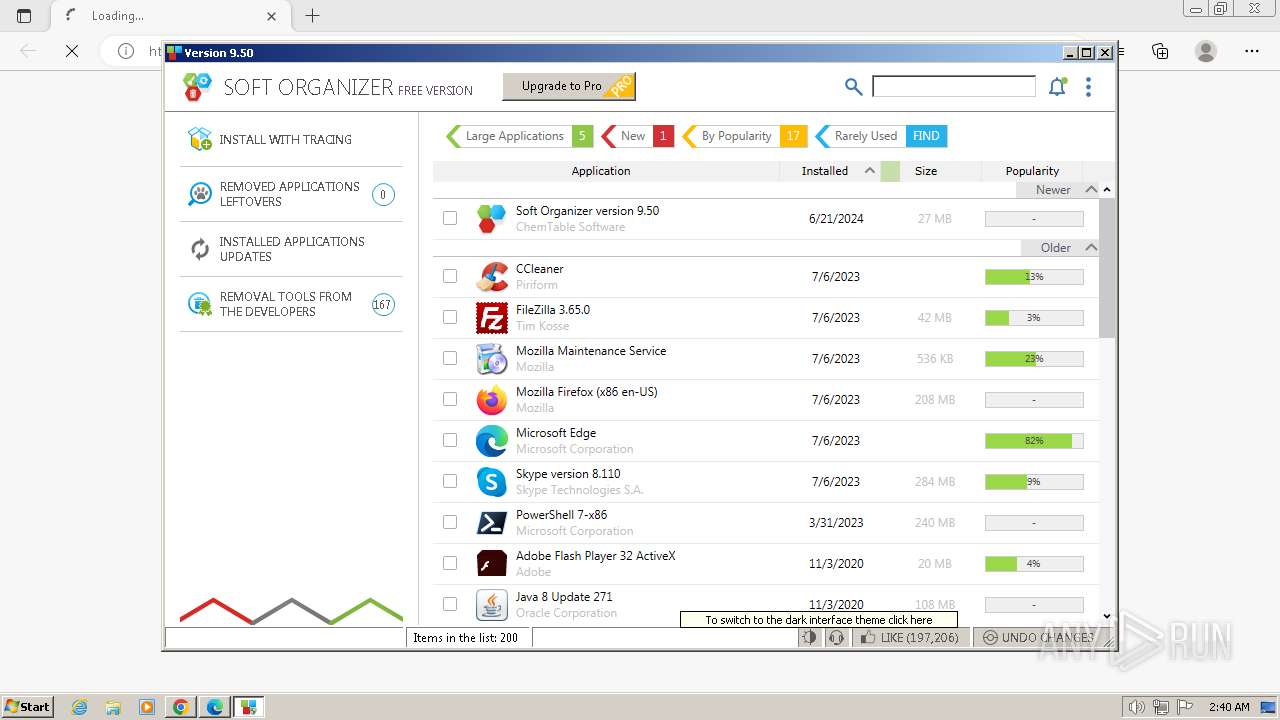
Task: Sort by Popularity column header
Action: click(x=1032, y=171)
